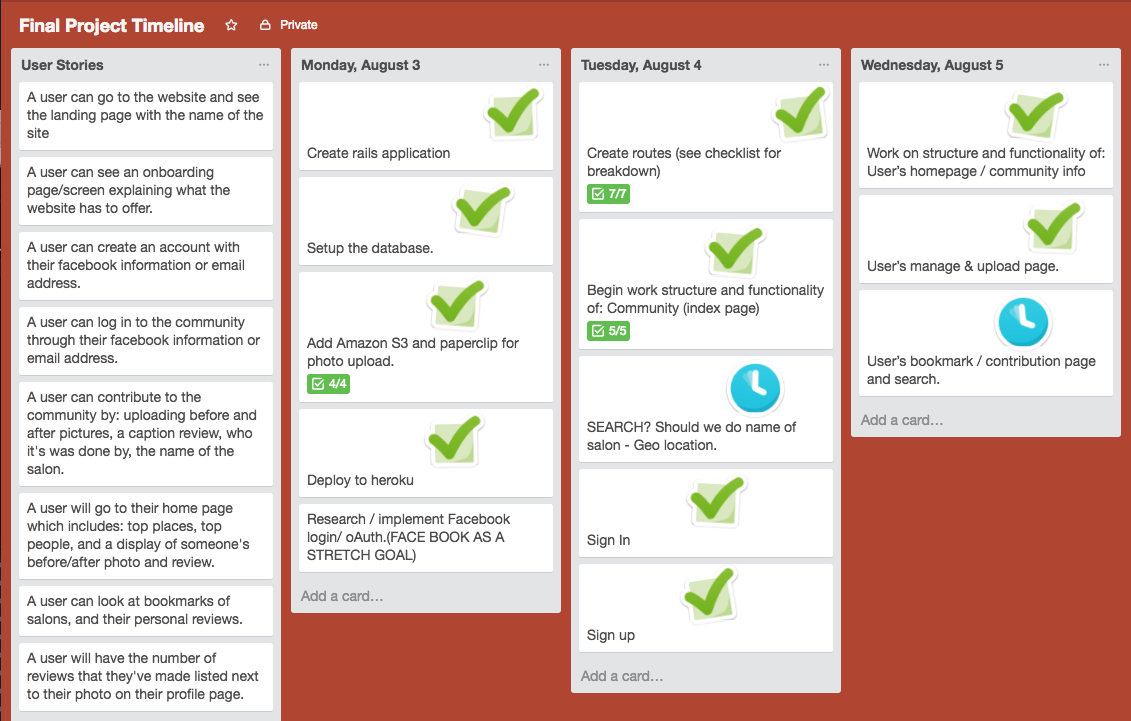The image size is (1131, 721).
Task: Click the checkmark sticker on Sign In card
Action: 716,501
